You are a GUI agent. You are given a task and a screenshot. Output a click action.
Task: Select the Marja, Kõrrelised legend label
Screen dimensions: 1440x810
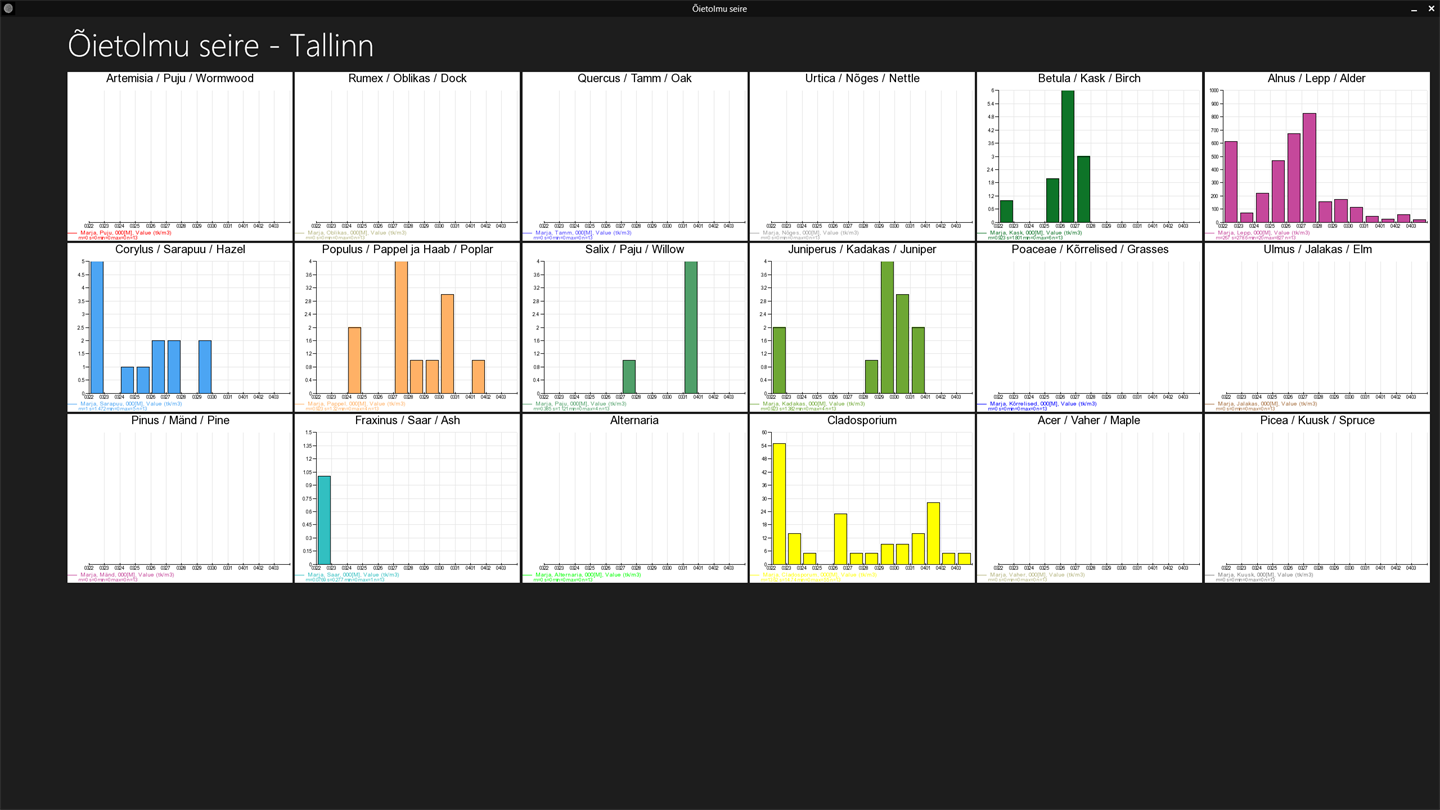tap(1043, 404)
